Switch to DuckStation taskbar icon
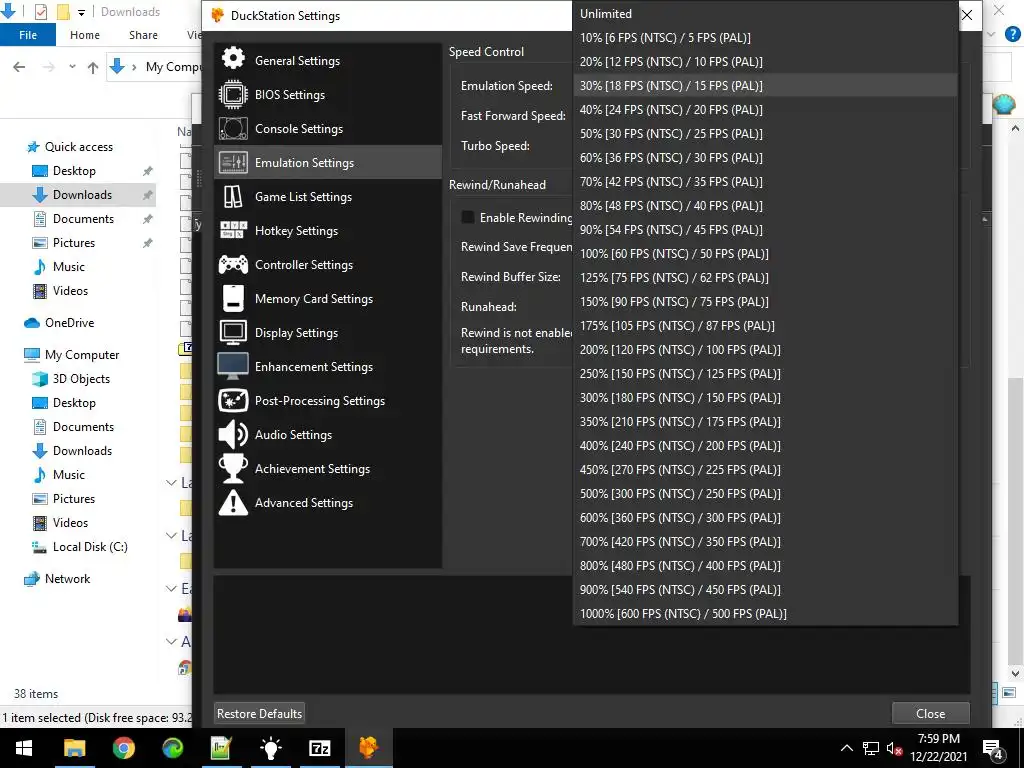The width and height of the screenshot is (1024, 768). (x=368, y=748)
